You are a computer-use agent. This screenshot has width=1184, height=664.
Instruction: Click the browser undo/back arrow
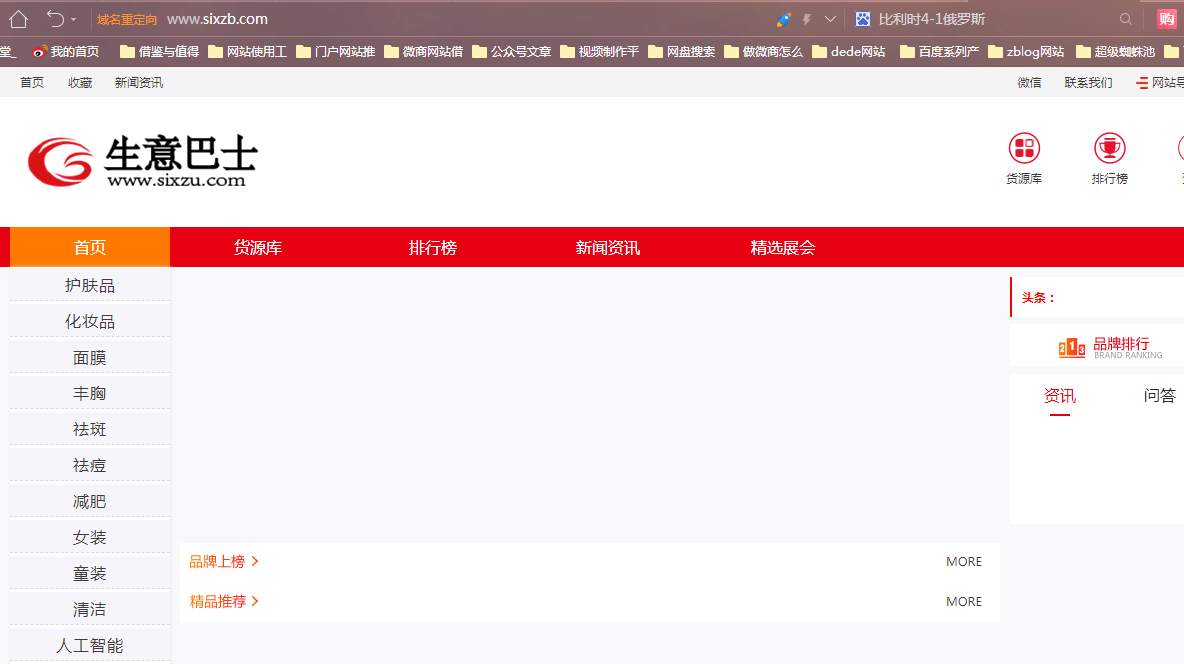(54, 19)
